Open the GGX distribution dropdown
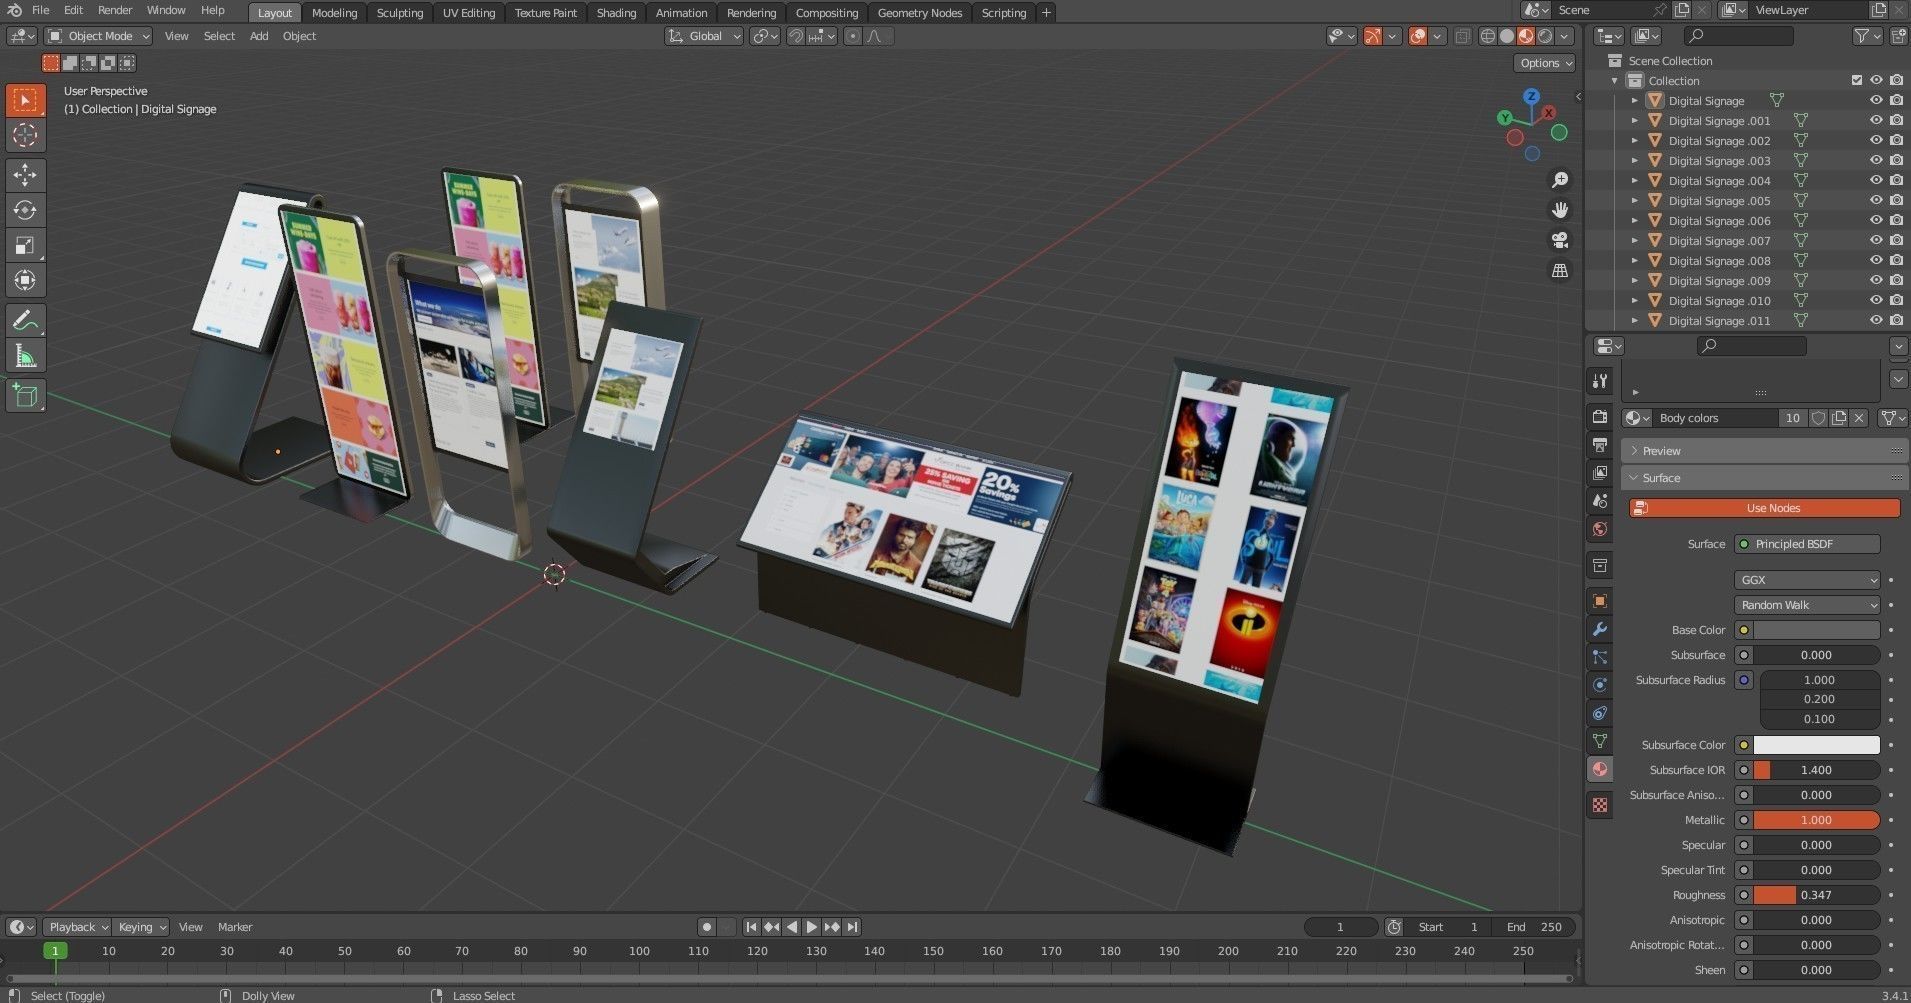Viewport: 1911px width, 1003px height. tap(1807, 580)
